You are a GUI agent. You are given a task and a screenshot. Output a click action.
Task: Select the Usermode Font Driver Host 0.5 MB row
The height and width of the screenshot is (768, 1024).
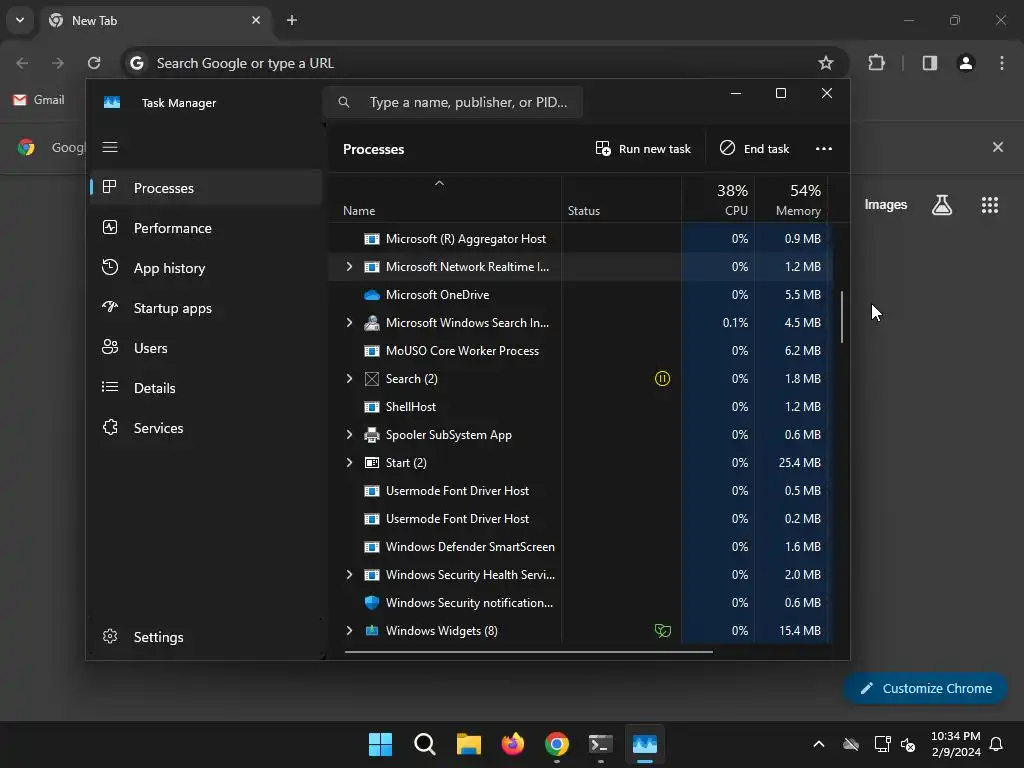click(579, 490)
